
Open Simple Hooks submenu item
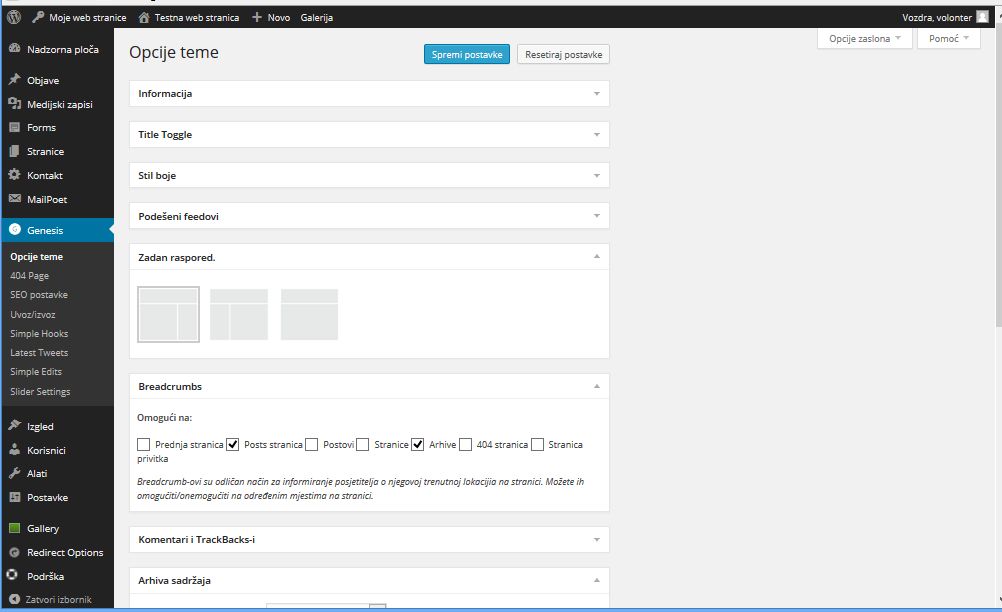coord(39,333)
